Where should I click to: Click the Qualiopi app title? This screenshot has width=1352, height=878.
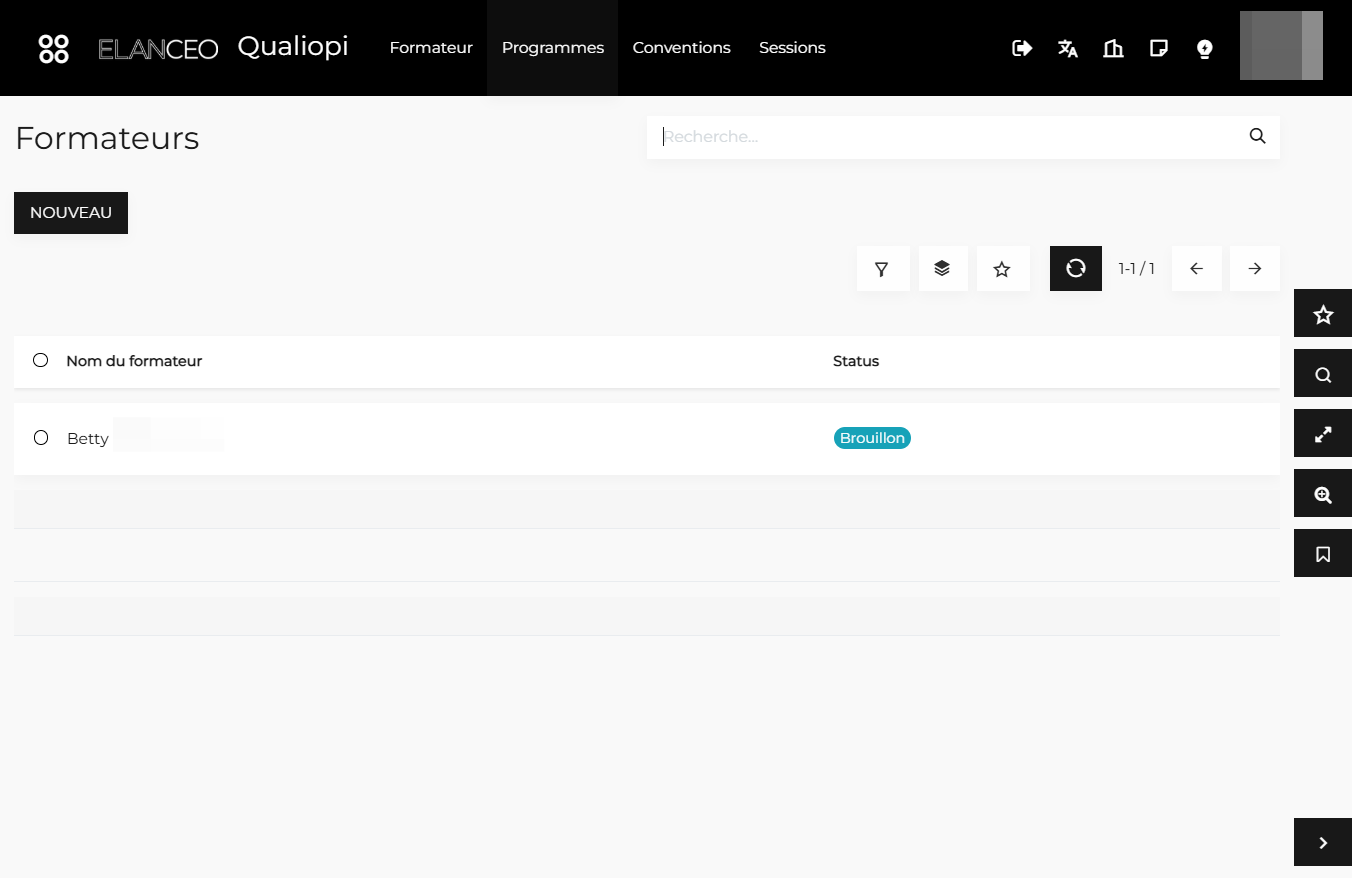[x=293, y=47]
